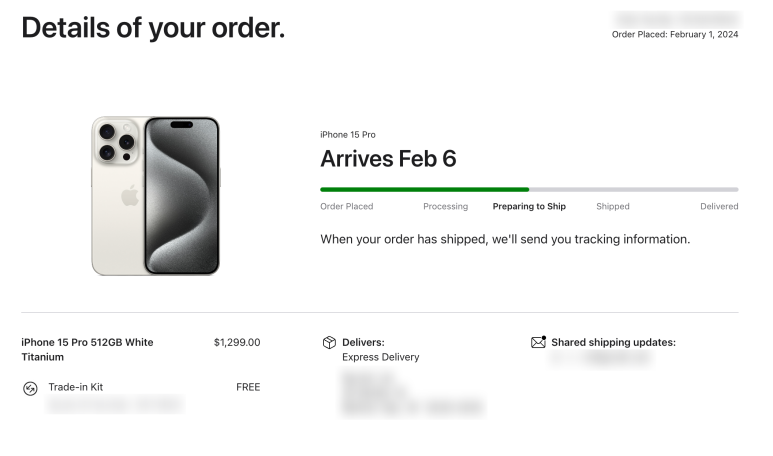The image size is (773, 456).
Task: Click the iPhone 15 Pro product image
Action: click(x=156, y=196)
